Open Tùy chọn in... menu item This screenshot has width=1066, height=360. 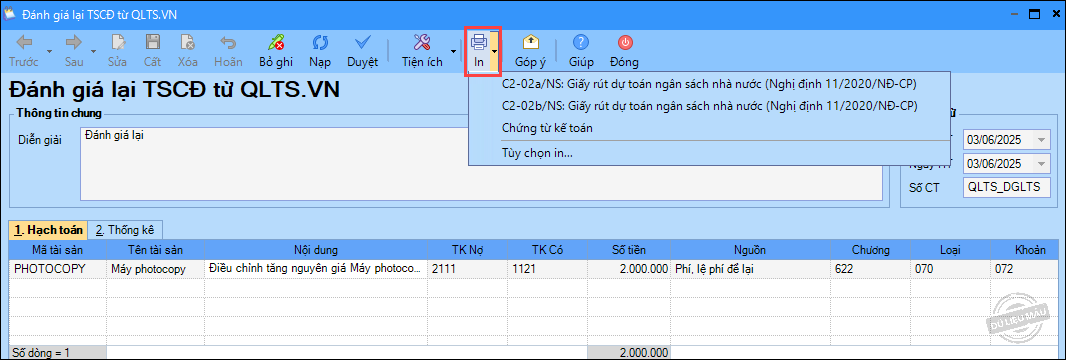(x=709, y=154)
